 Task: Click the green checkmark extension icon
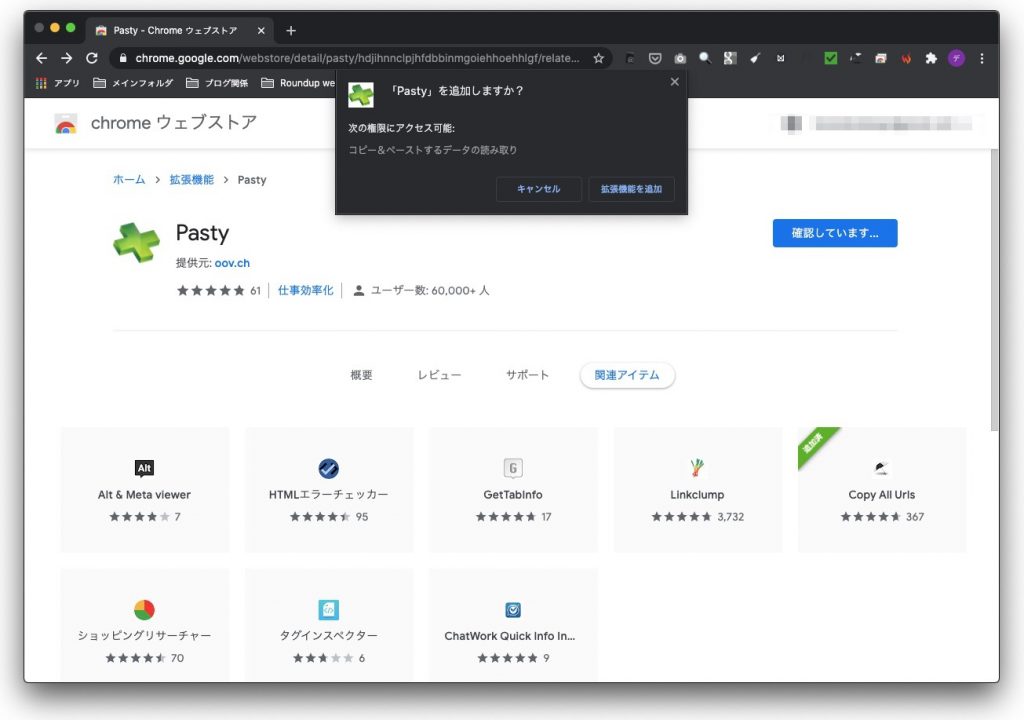(831, 58)
